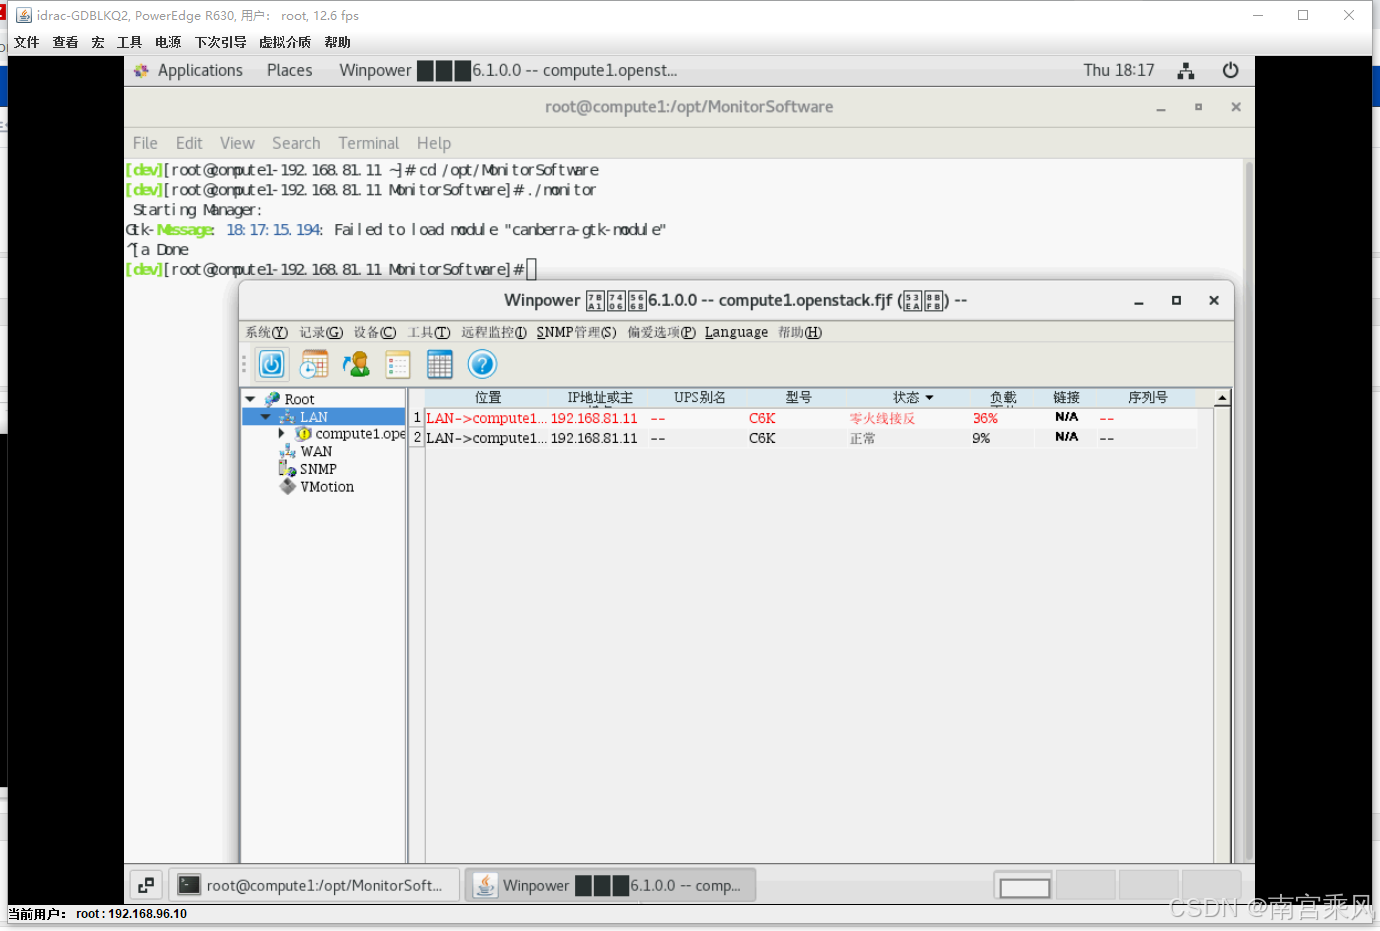
Task: Open the iDRAC 电源 menu
Action: pyautogui.click(x=168, y=42)
